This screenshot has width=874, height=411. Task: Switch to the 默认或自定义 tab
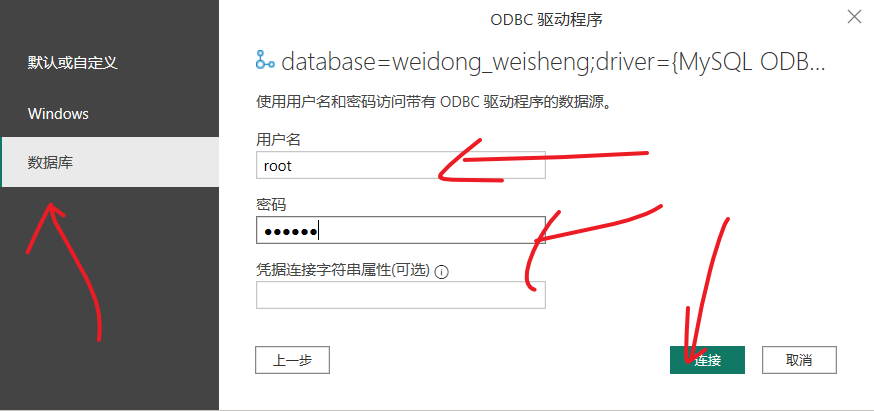tap(72, 62)
